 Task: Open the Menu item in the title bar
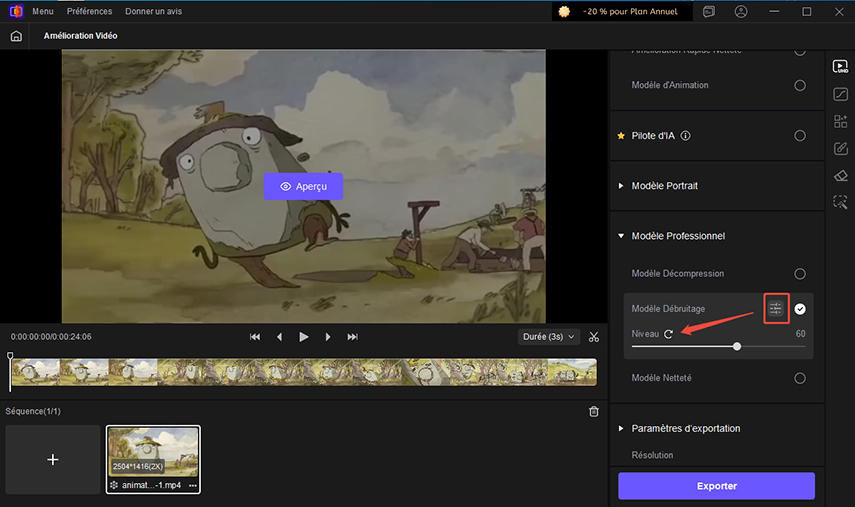tap(43, 12)
